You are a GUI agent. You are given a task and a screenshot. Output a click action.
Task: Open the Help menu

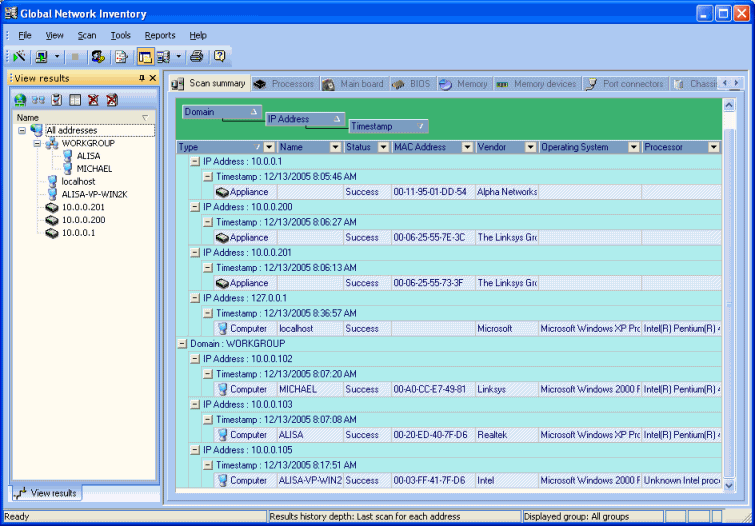tap(198, 36)
